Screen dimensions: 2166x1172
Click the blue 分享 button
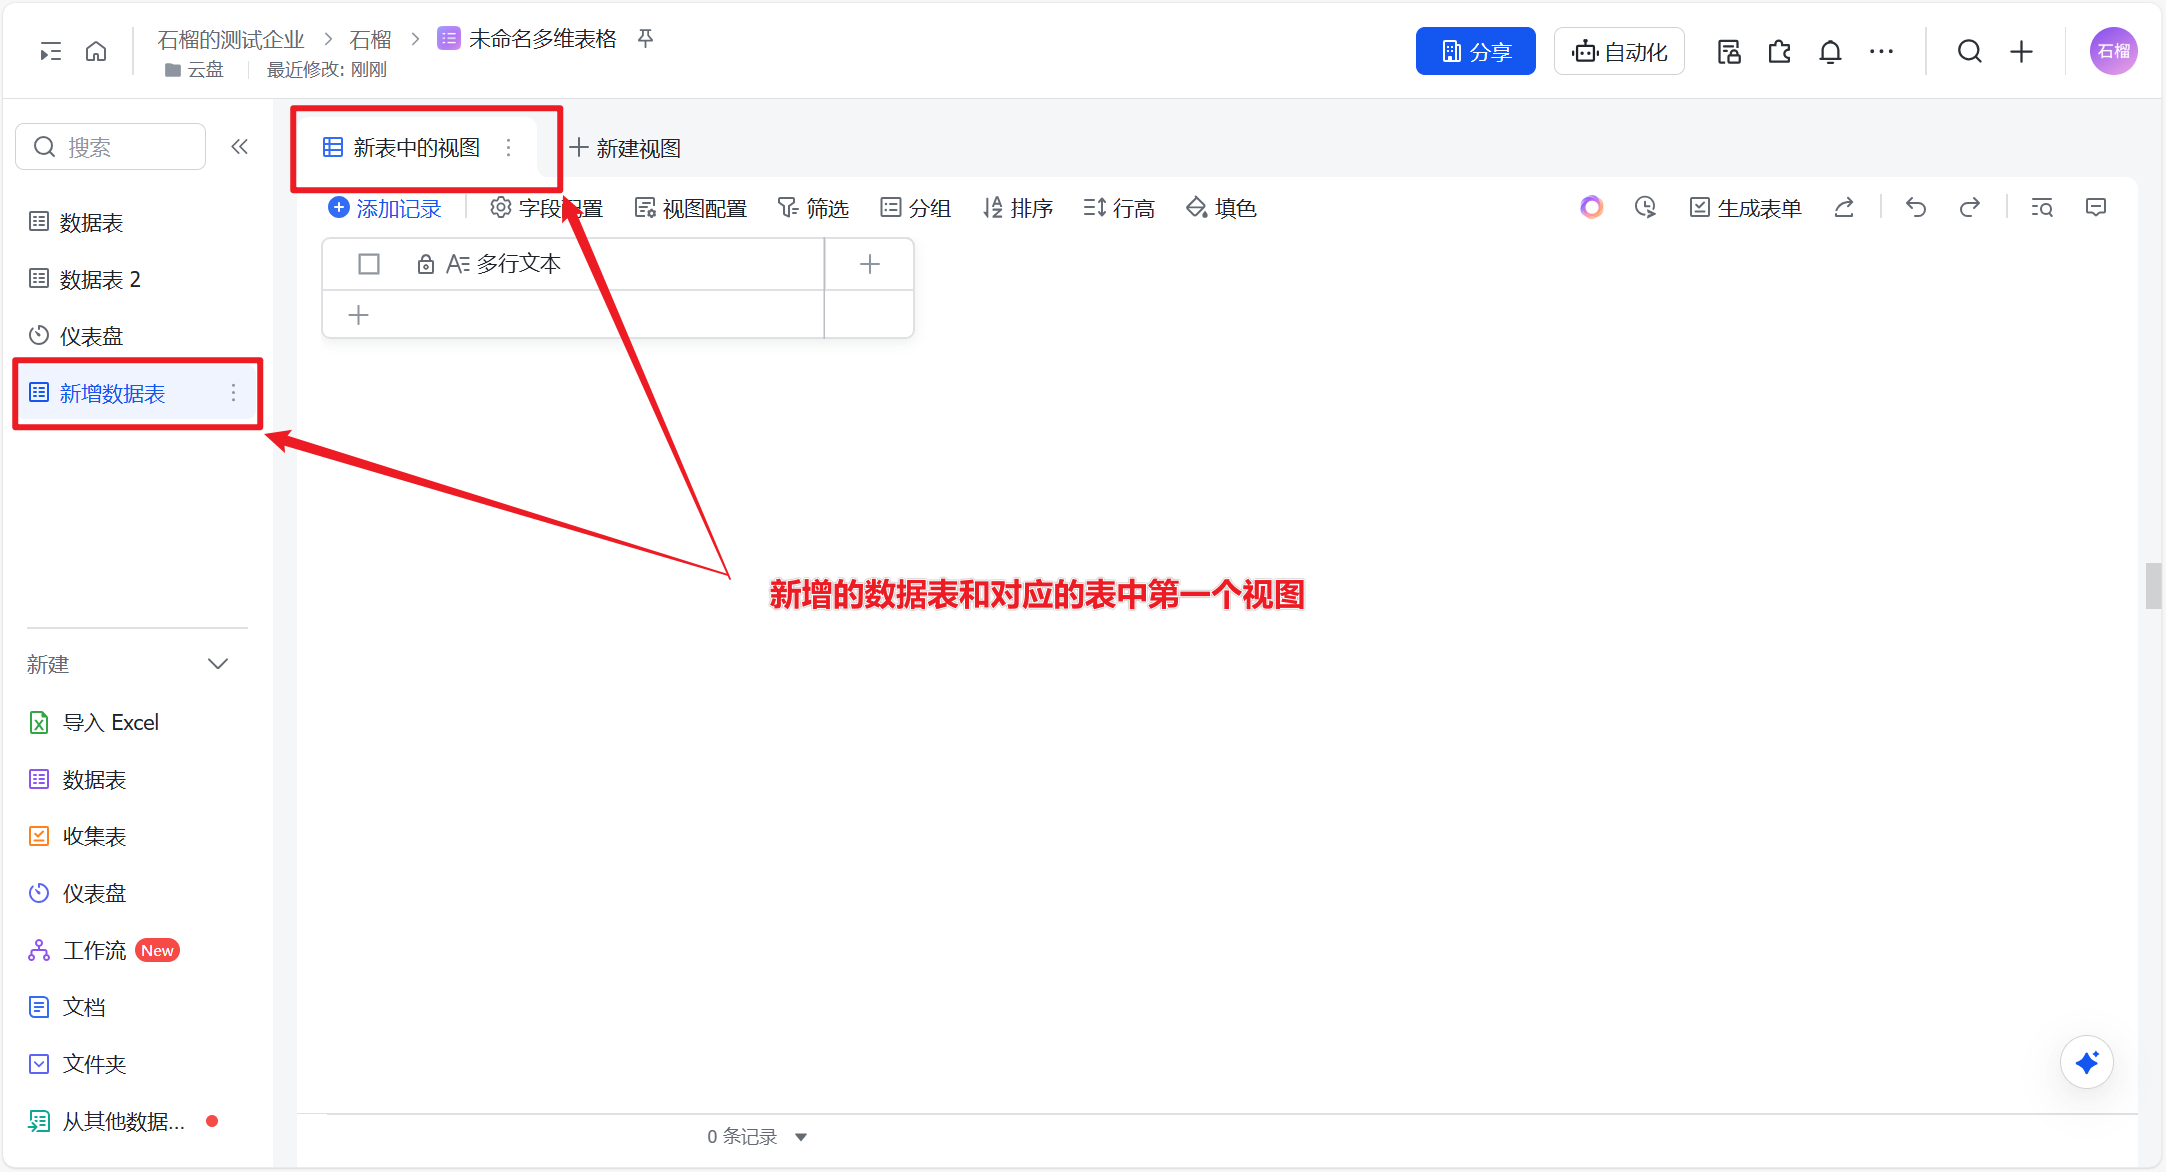click(1475, 51)
